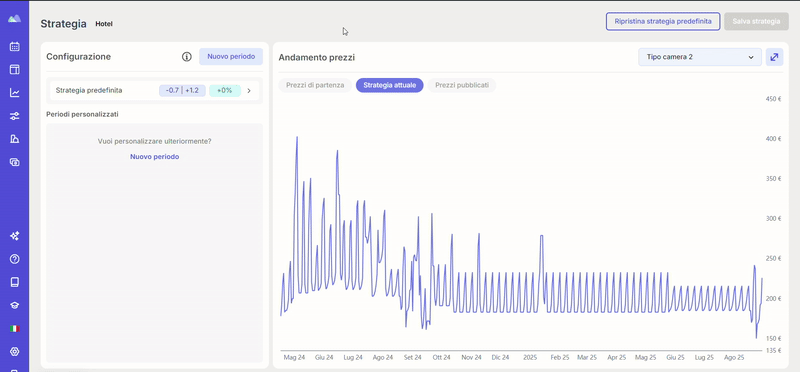This screenshot has width=800, height=372.
Task: Select the Prezzi di partenza toggle
Action: point(315,85)
